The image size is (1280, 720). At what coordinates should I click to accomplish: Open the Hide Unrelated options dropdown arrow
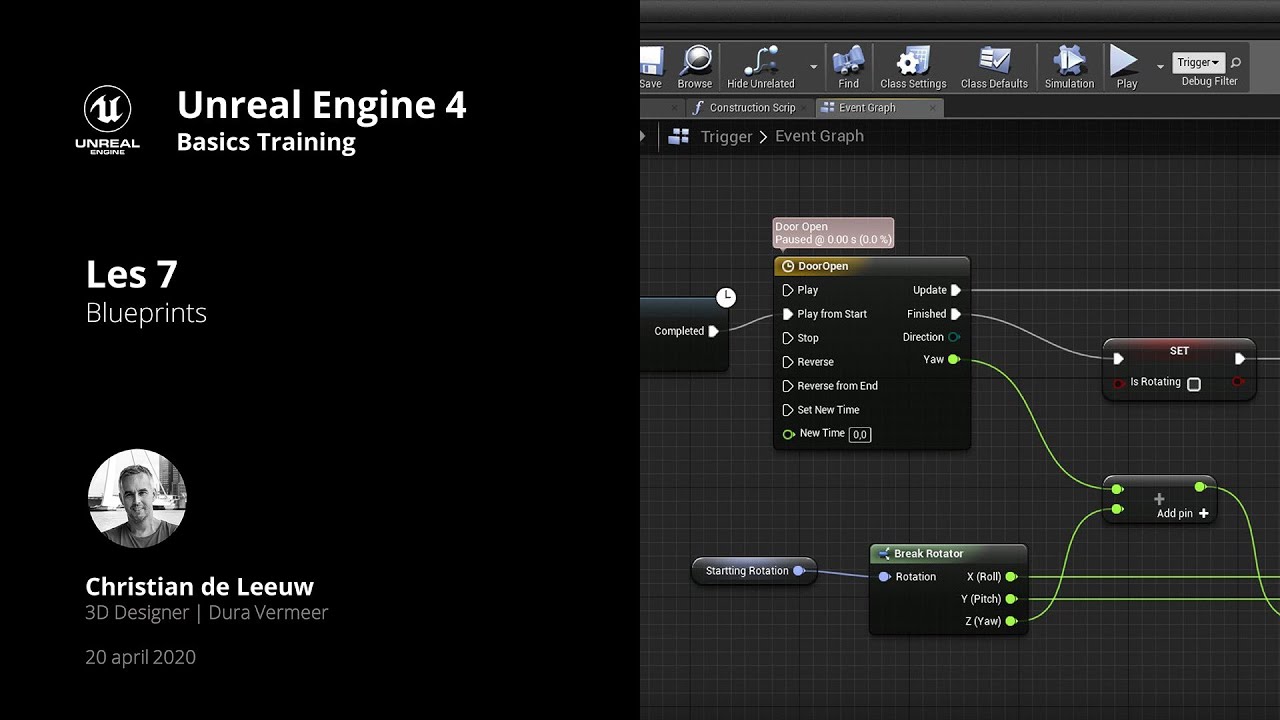coord(813,67)
